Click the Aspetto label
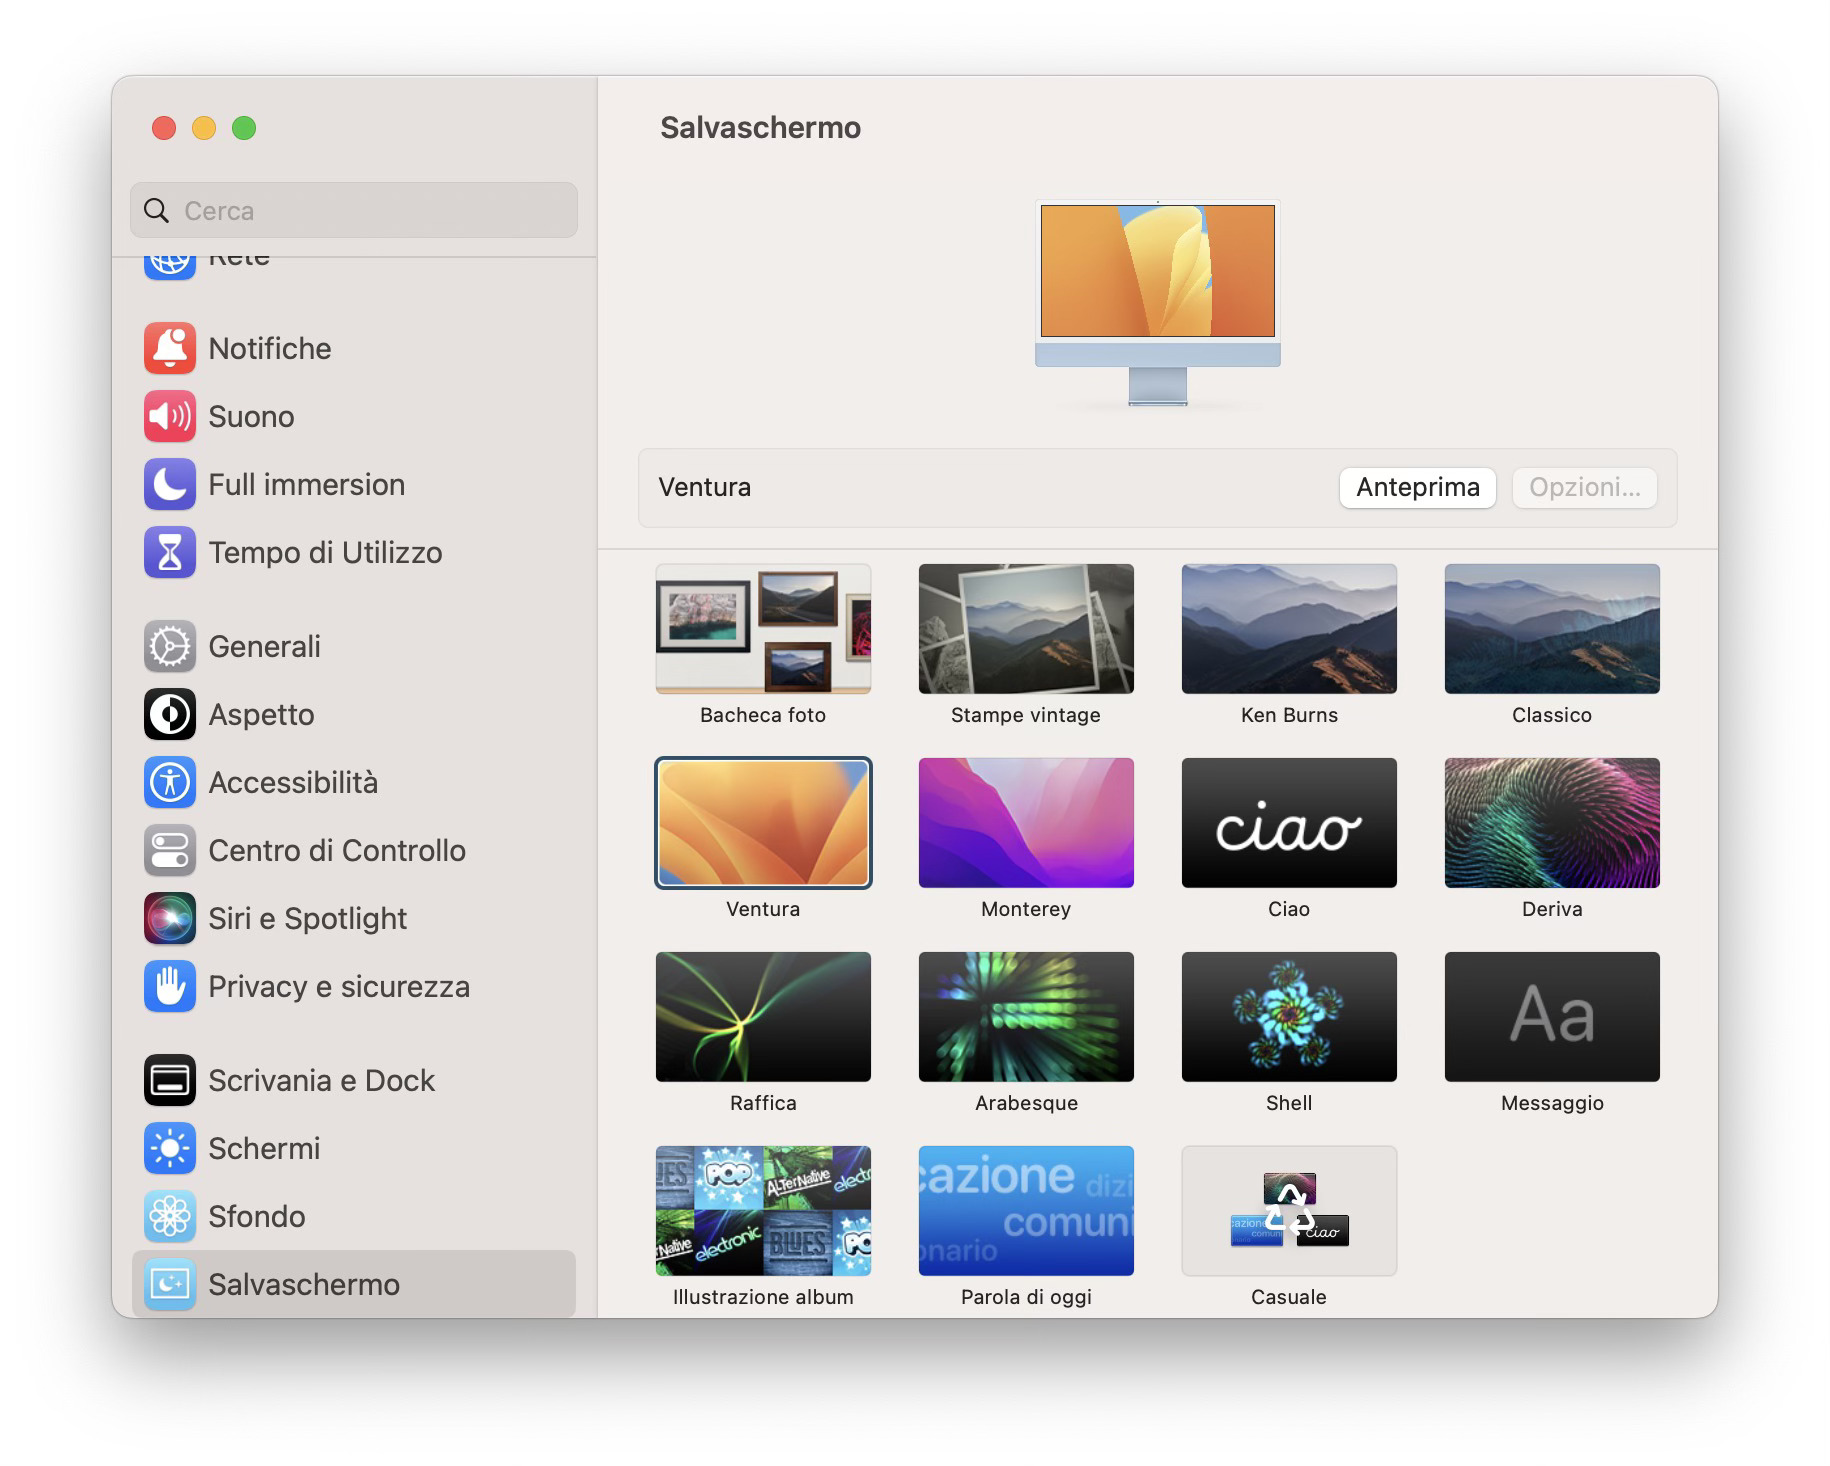This screenshot has height=1466, width=1830. [x=261, y=715]
